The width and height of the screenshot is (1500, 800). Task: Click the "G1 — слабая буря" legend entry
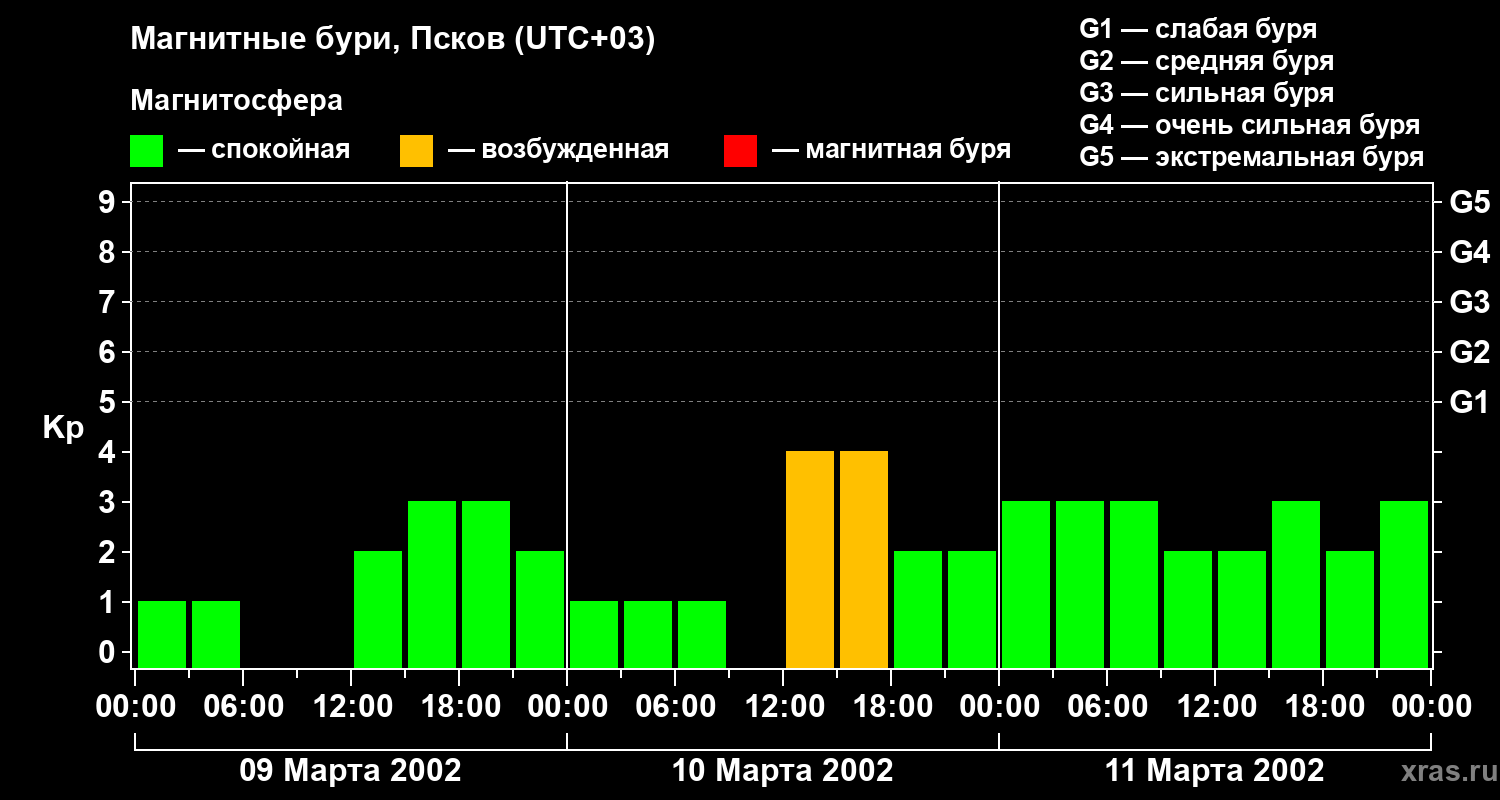[x=1198, y=29]
